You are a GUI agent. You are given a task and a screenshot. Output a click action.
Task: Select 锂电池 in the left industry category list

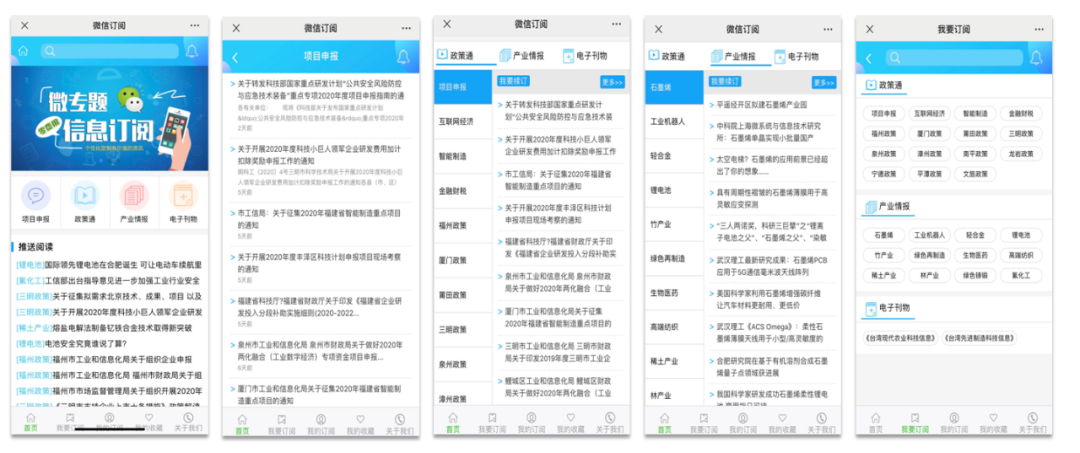[x=674, y=190]
